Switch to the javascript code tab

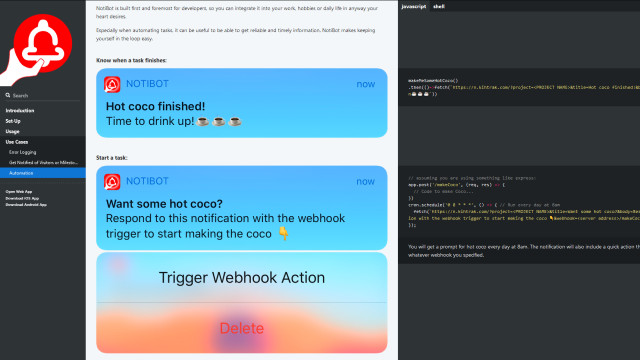[x=413, y=6]
